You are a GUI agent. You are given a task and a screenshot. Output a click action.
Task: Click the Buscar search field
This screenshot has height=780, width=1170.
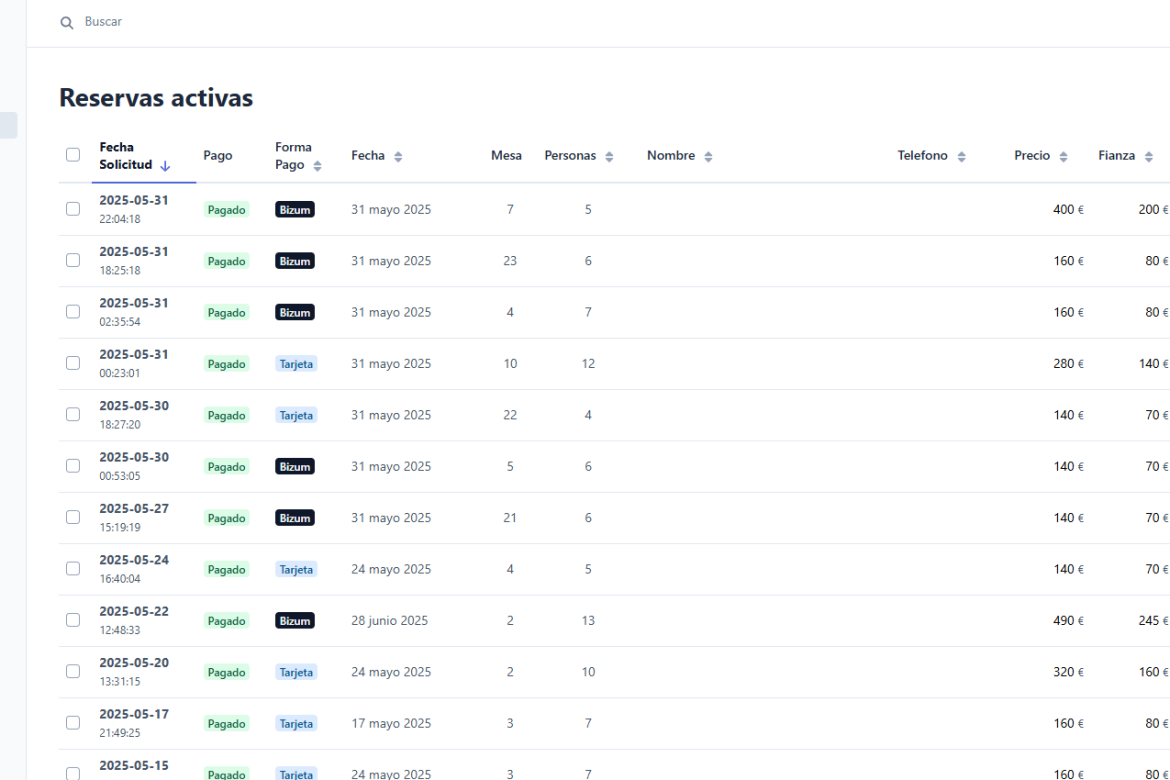pos(300,22)
